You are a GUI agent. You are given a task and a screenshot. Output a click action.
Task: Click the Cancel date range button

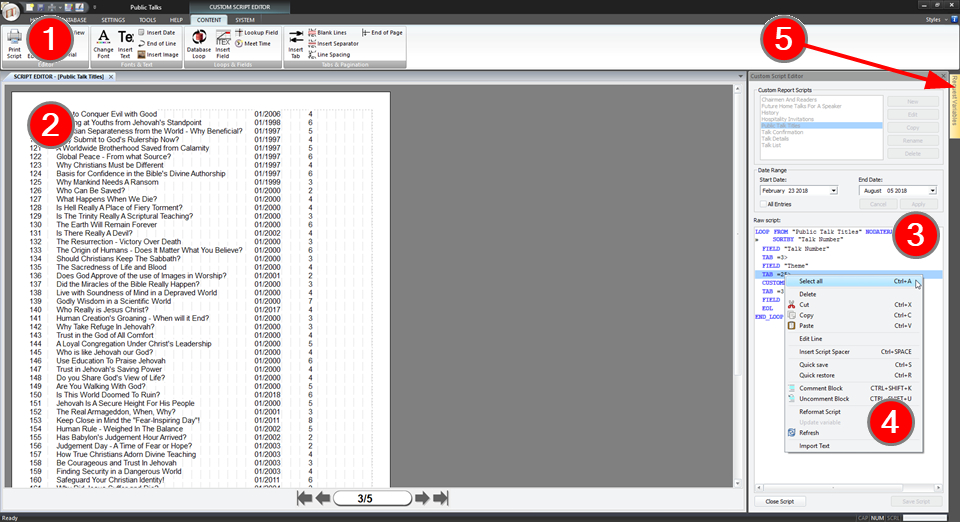pyautogui.click(x=878, y=204)
